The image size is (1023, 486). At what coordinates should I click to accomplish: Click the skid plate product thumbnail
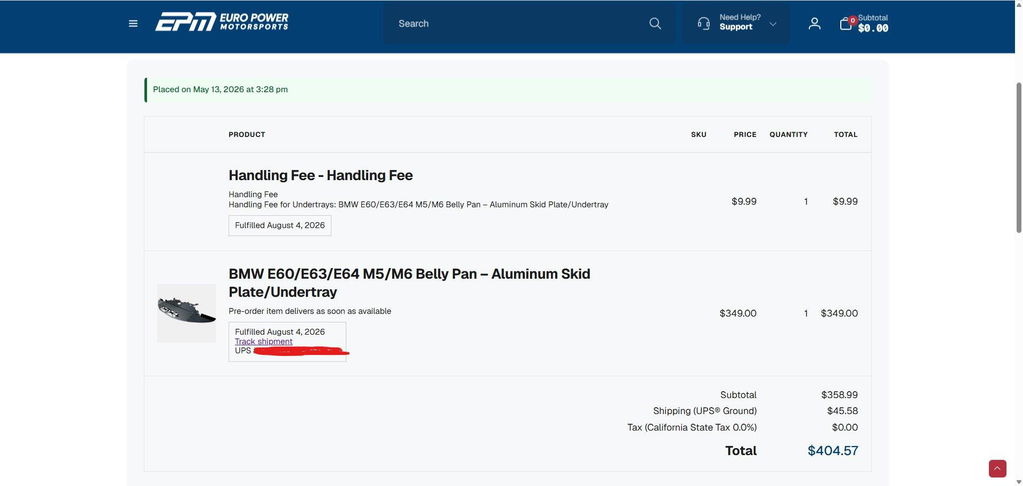tap(187, 313)
